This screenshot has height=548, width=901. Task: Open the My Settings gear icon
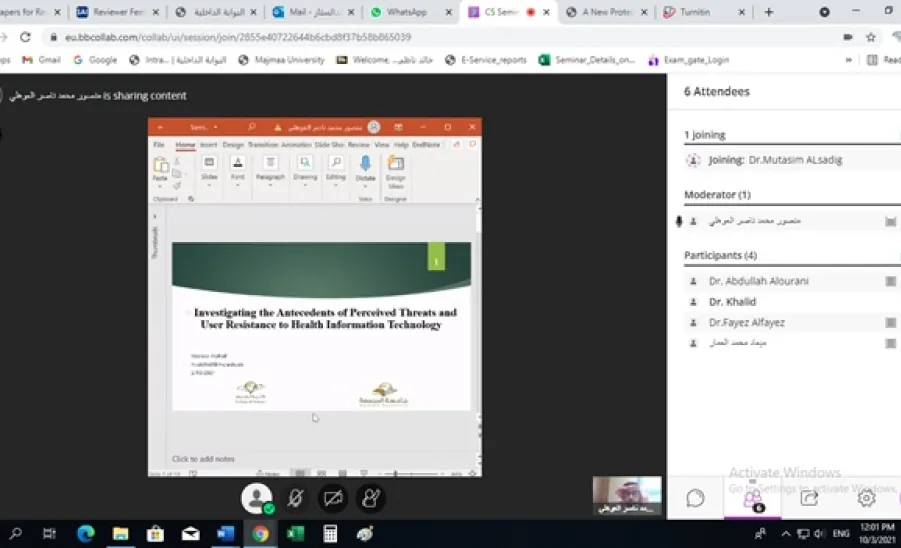coord(866,498)
